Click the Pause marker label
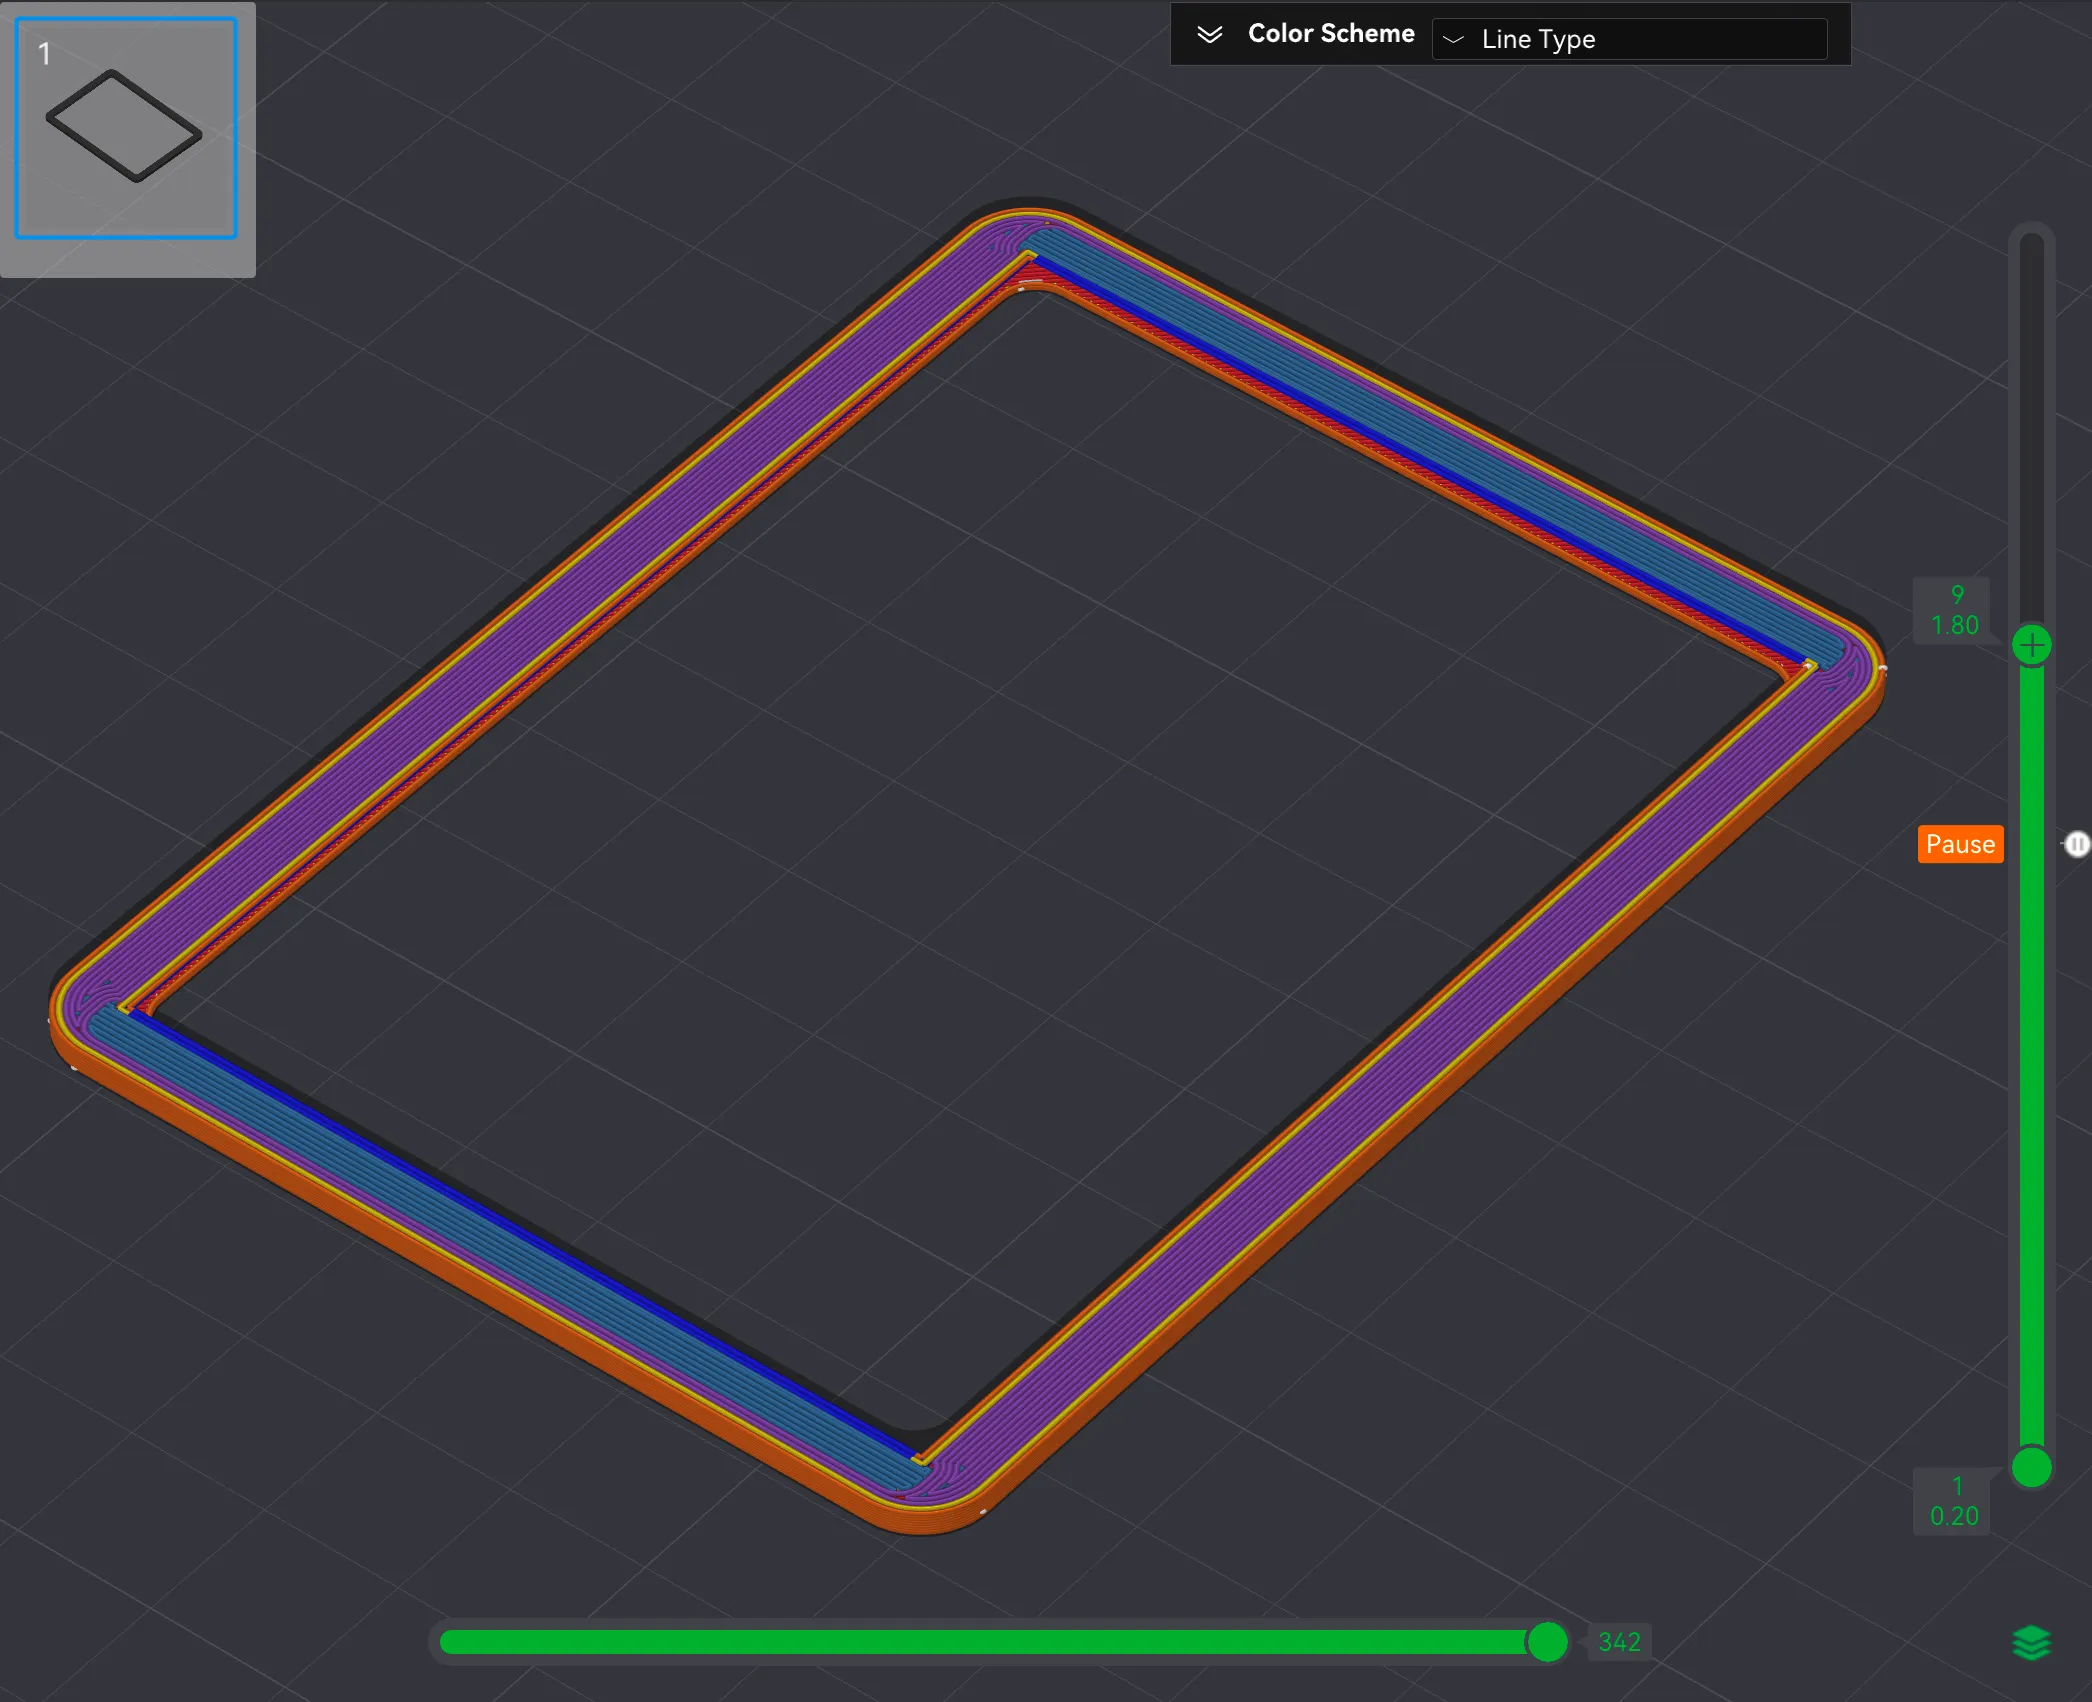2092x1702 pixels. pos(1960,844)
